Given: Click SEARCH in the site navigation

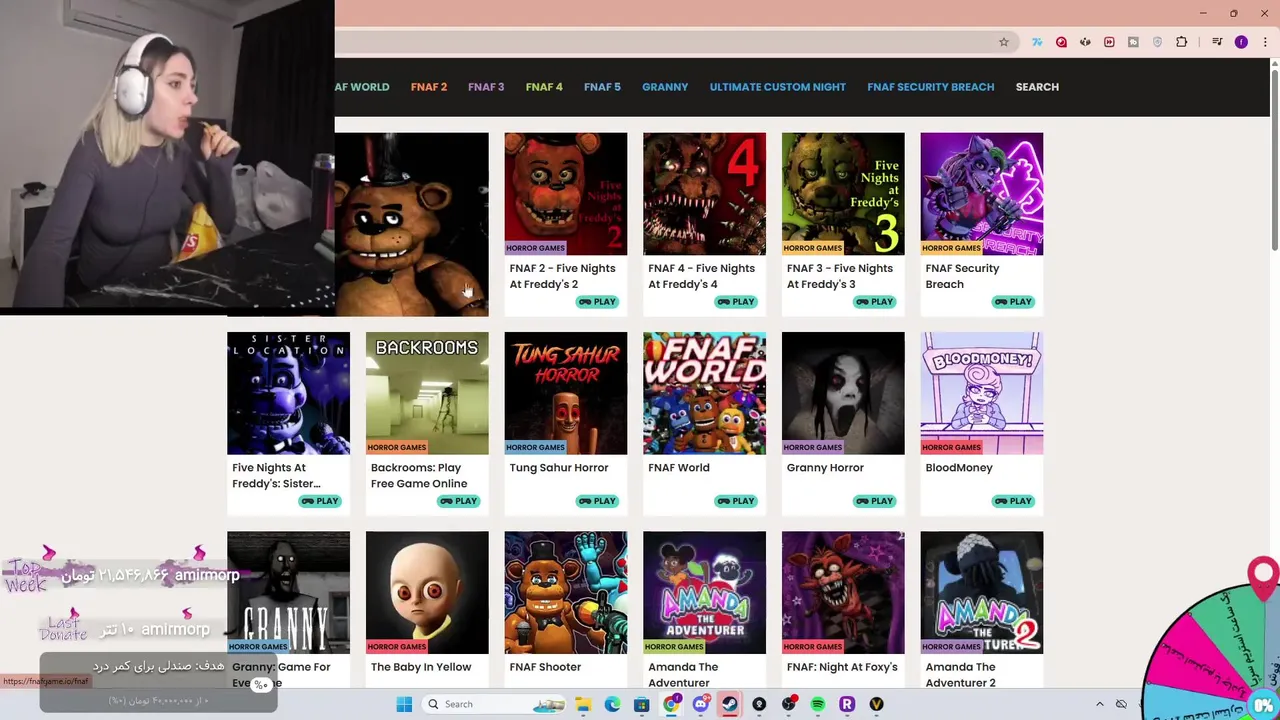Looking at the screenshot, I should [1037, 87].
